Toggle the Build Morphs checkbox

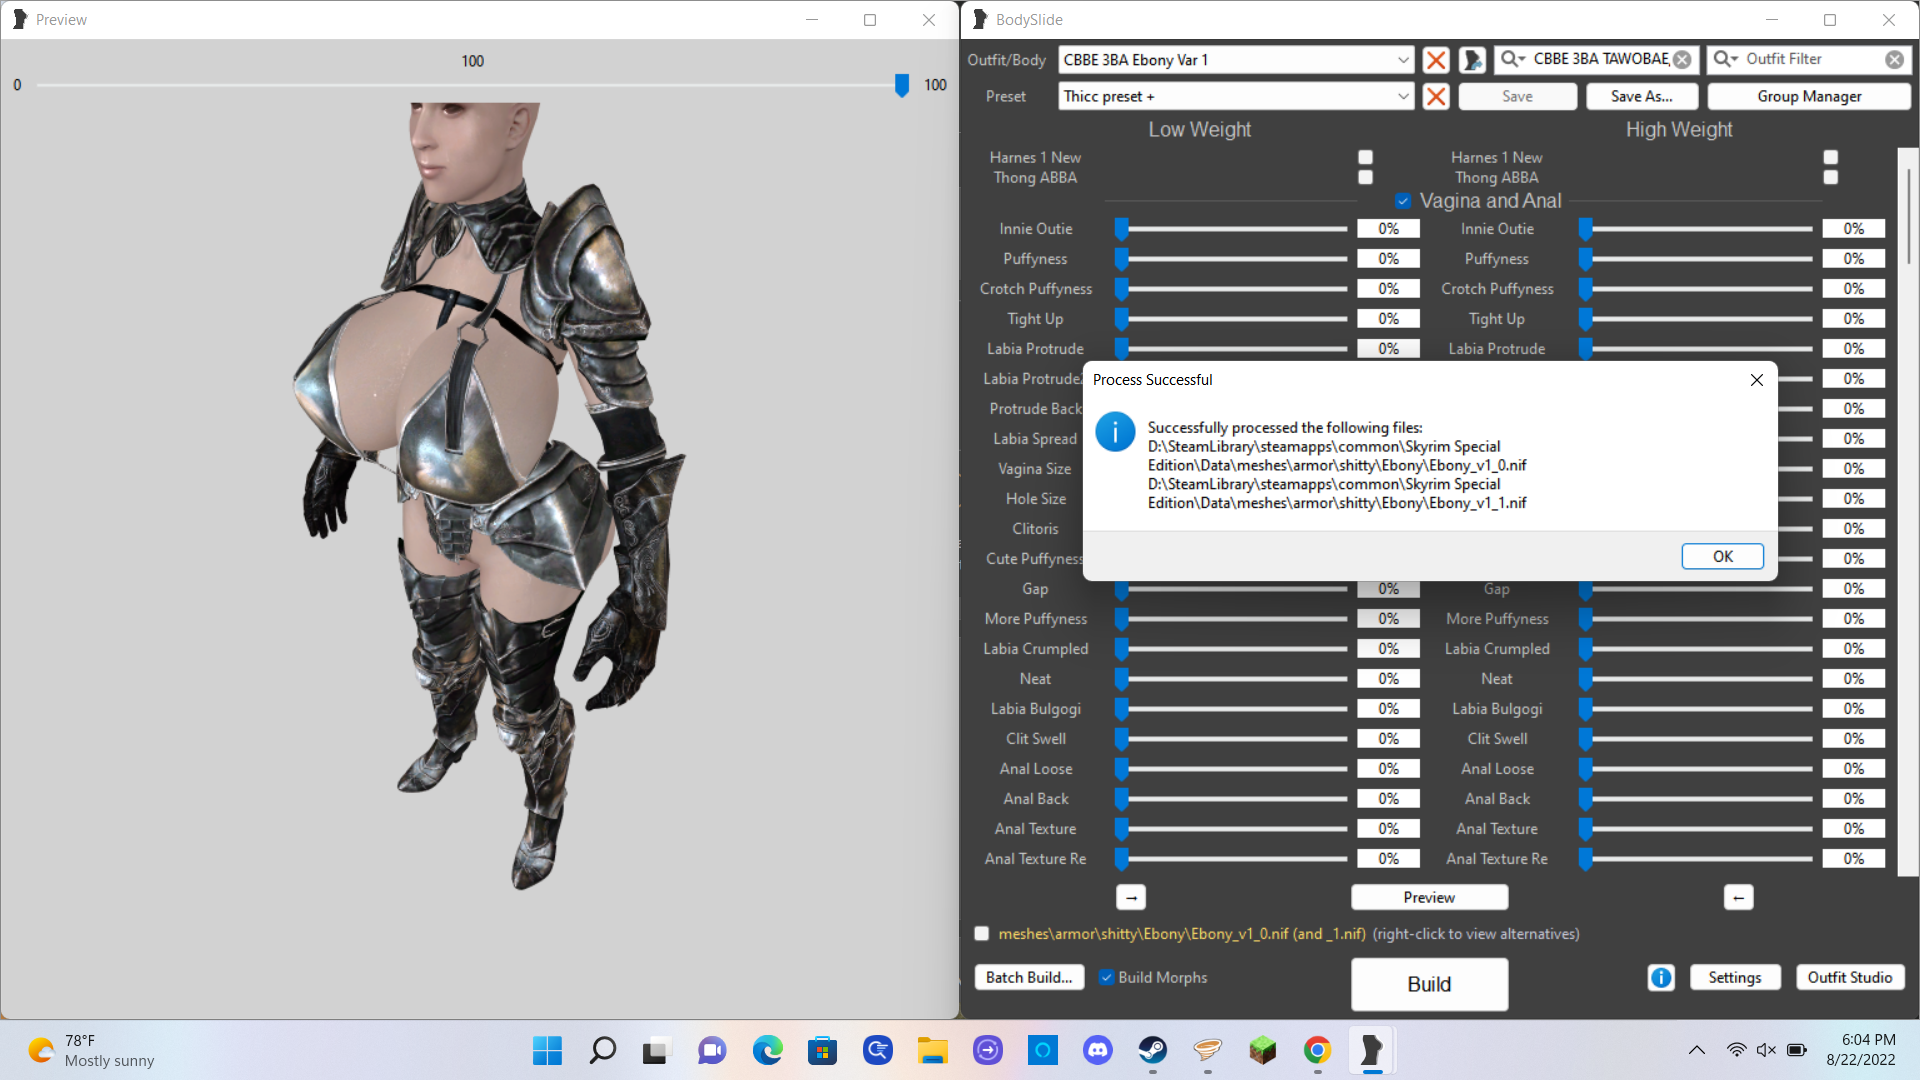click(1106, 978)
